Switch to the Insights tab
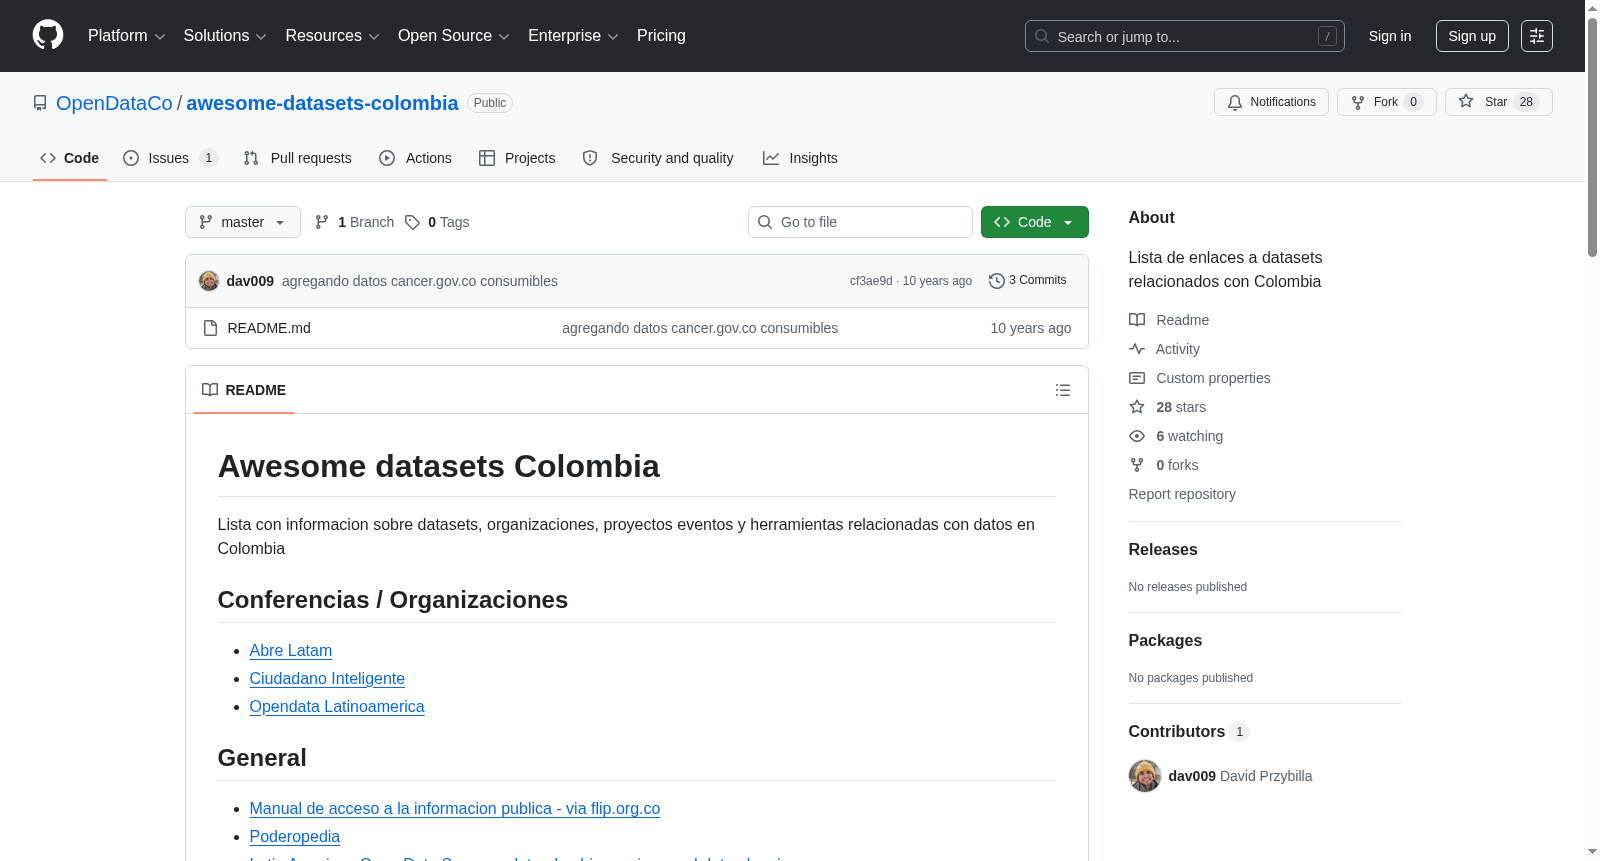 coord(800,158)
